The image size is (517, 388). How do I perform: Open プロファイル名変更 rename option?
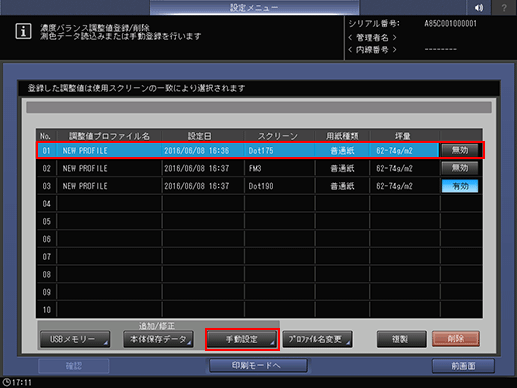317,339
